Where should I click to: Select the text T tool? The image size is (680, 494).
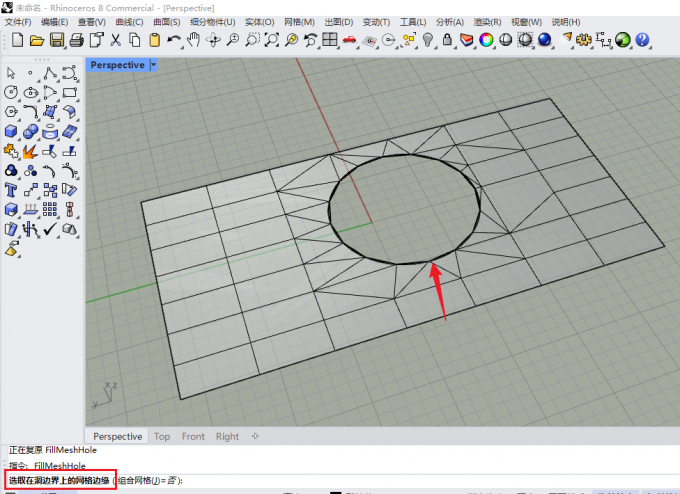point(10,190)
